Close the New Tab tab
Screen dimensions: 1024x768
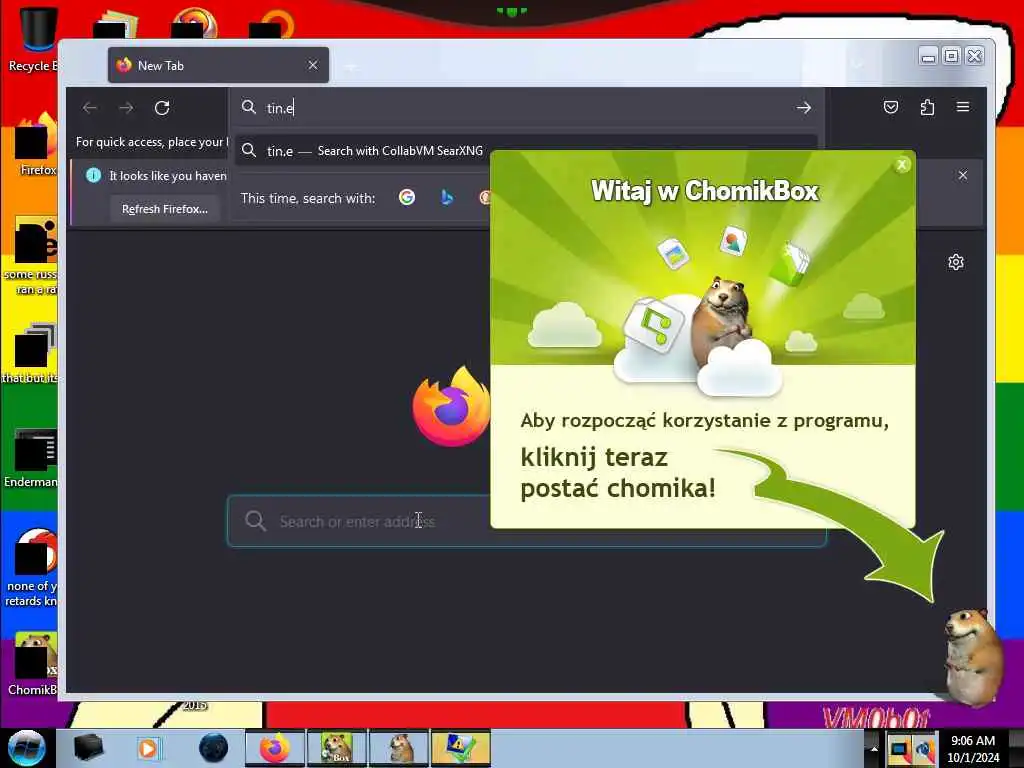click(x=313, y=65)
